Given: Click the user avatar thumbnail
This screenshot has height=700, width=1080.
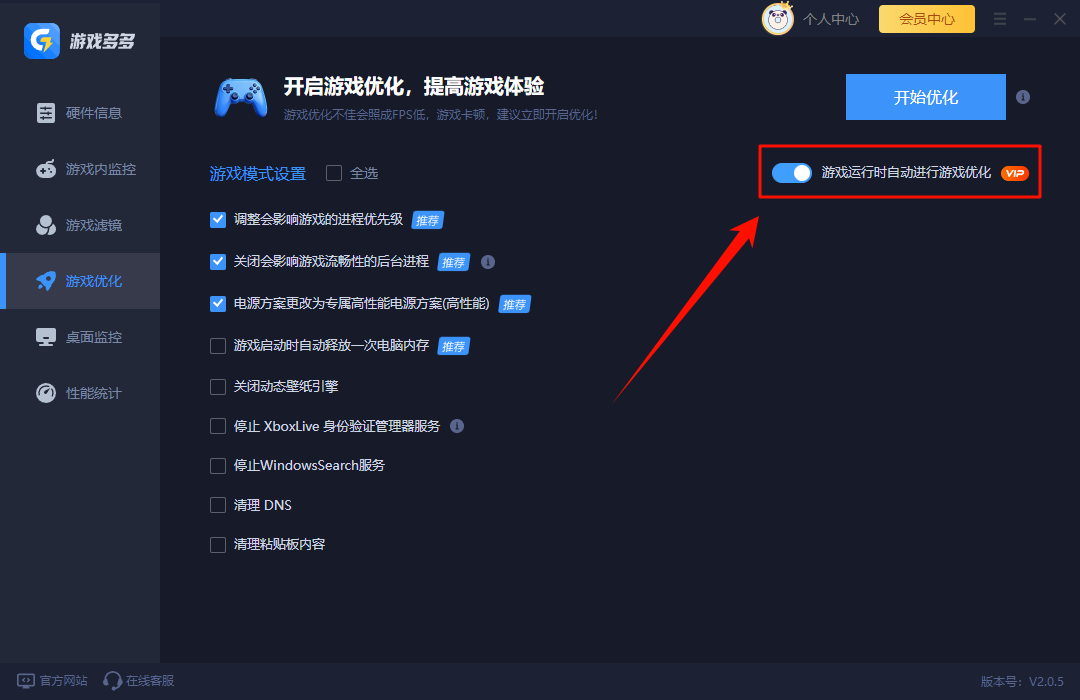Looking at the screenshot, I should tap(778, 18).
